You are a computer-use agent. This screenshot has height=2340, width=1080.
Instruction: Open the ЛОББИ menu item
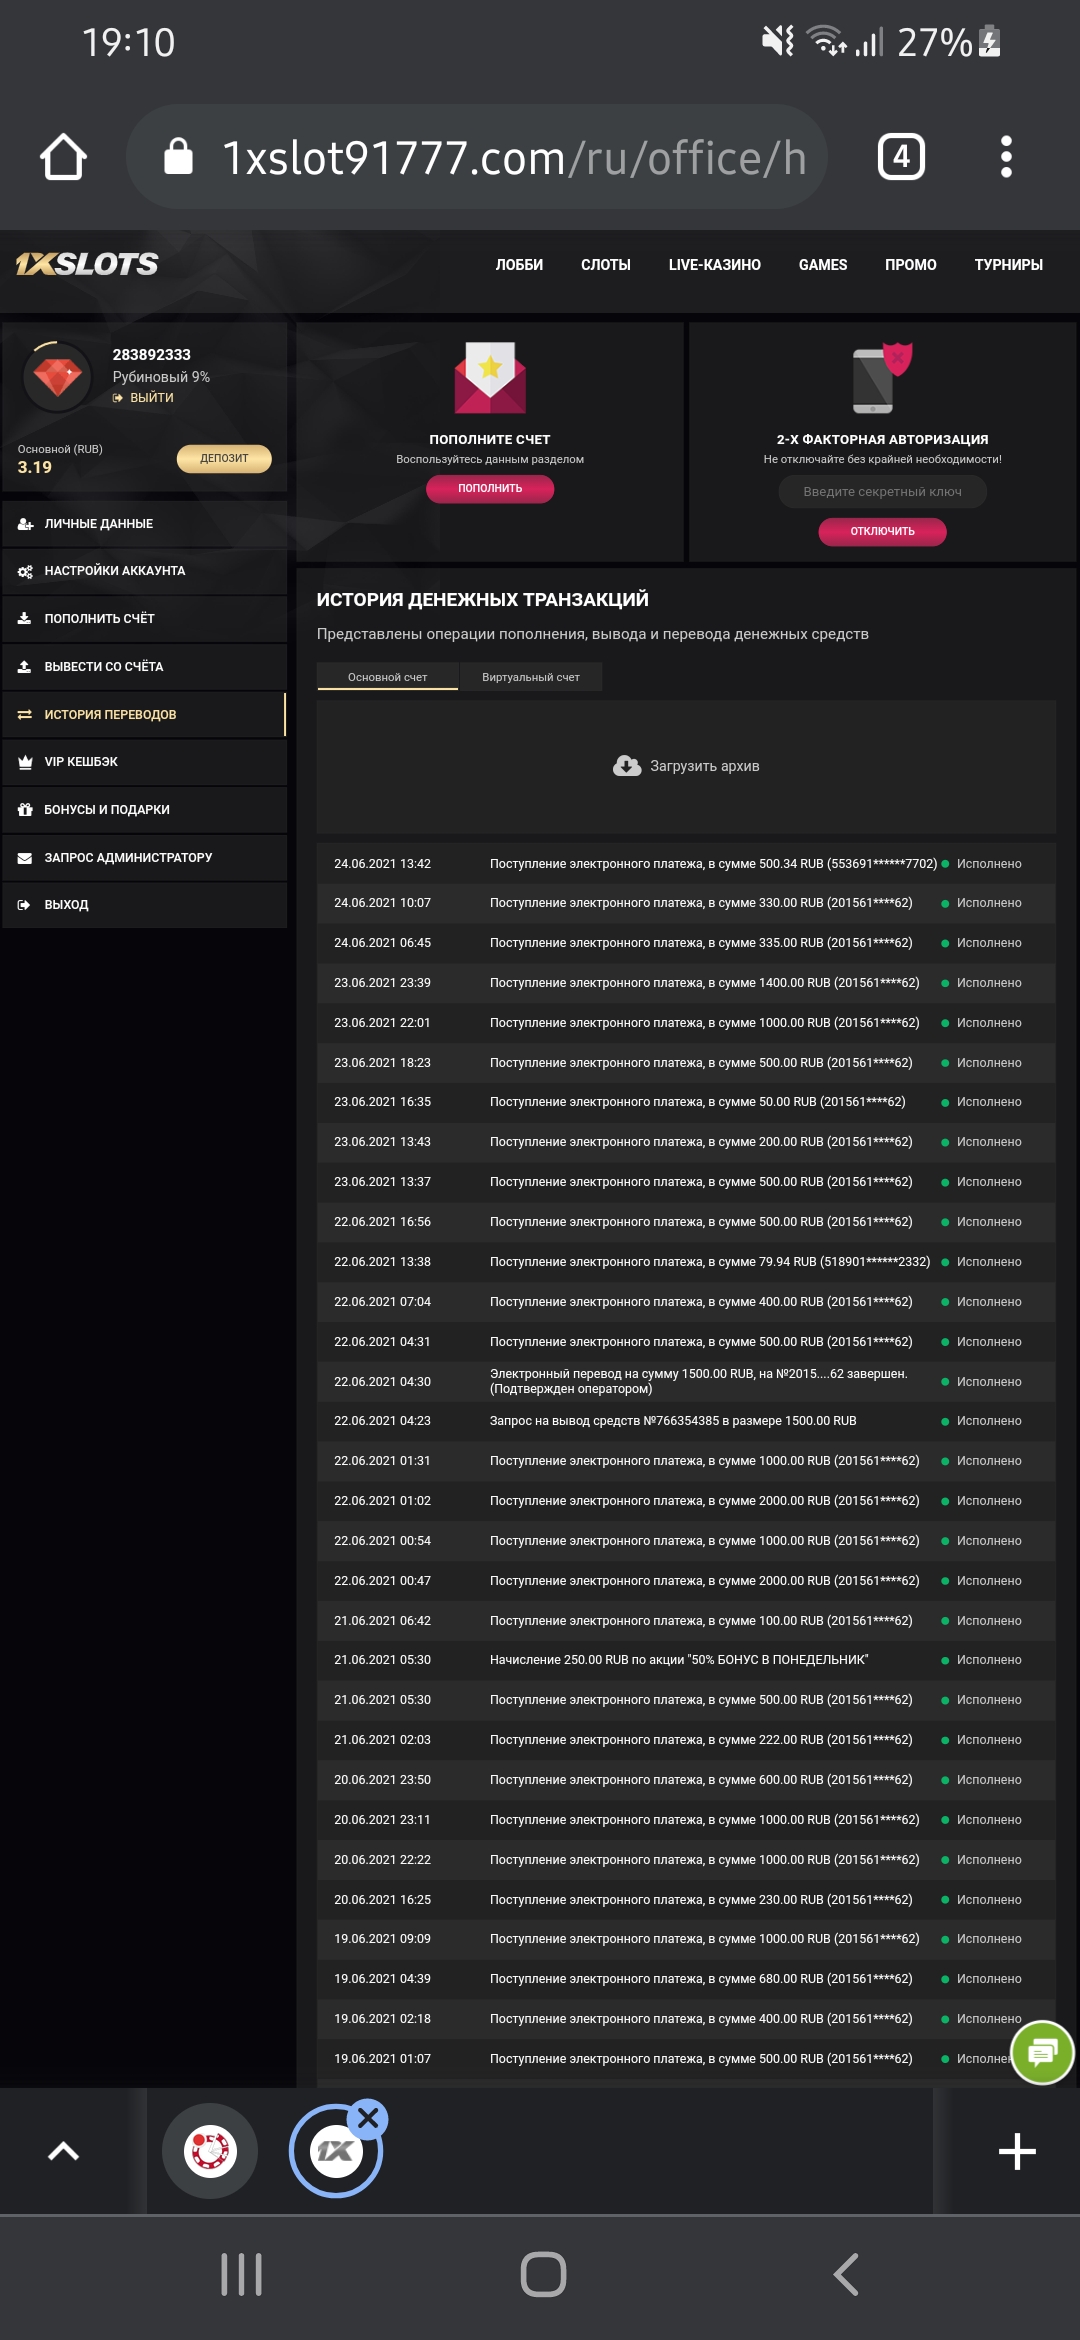coord(519,265)
